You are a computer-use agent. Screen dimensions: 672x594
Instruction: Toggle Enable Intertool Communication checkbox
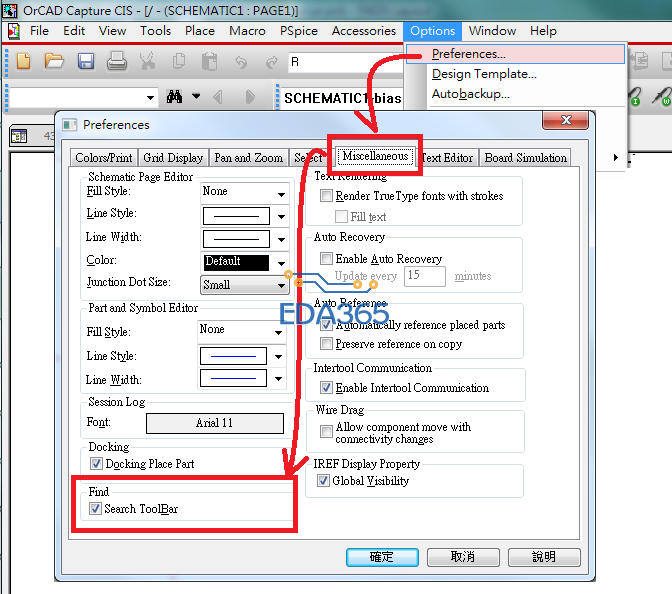coord(326,388)
